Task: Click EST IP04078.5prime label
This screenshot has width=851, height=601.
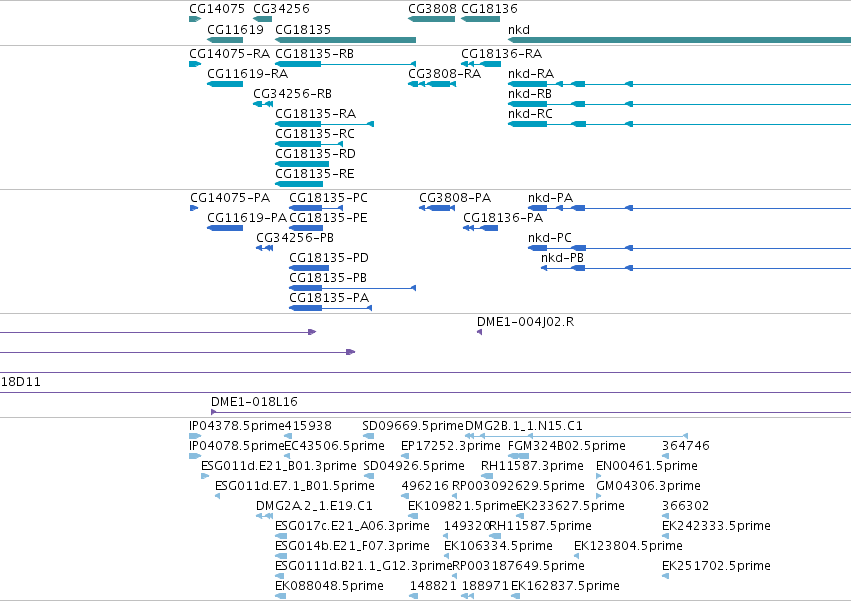Action: (237, 447)
